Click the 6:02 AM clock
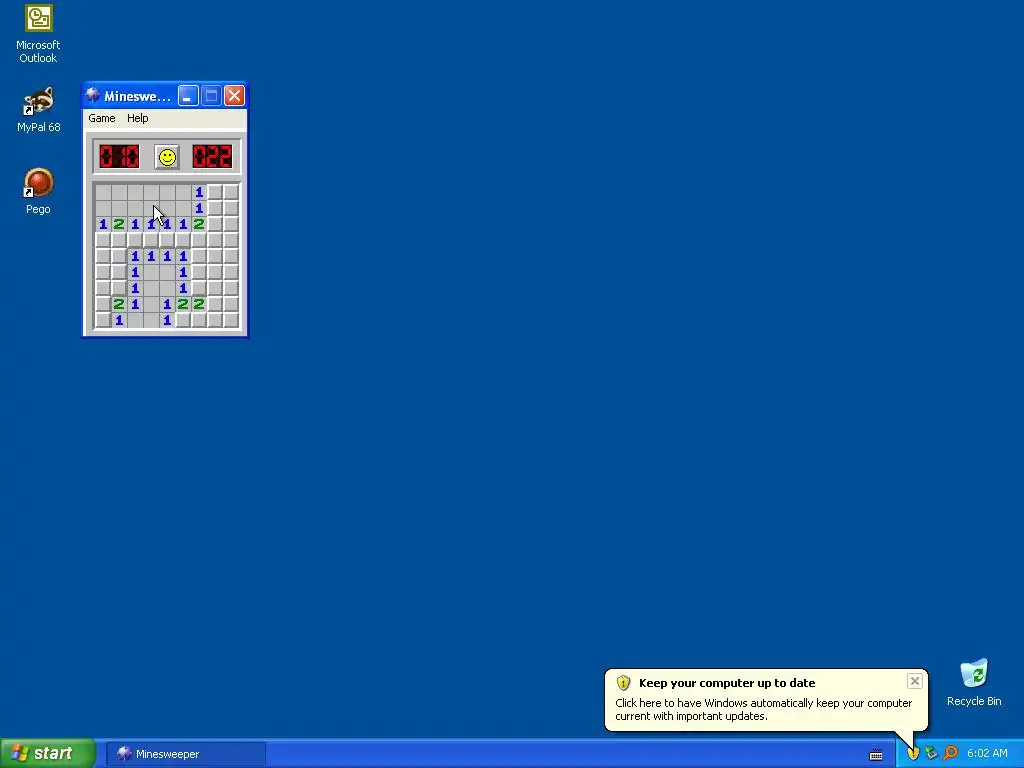This screenshot has width=1024, height=768. (987, 753)
